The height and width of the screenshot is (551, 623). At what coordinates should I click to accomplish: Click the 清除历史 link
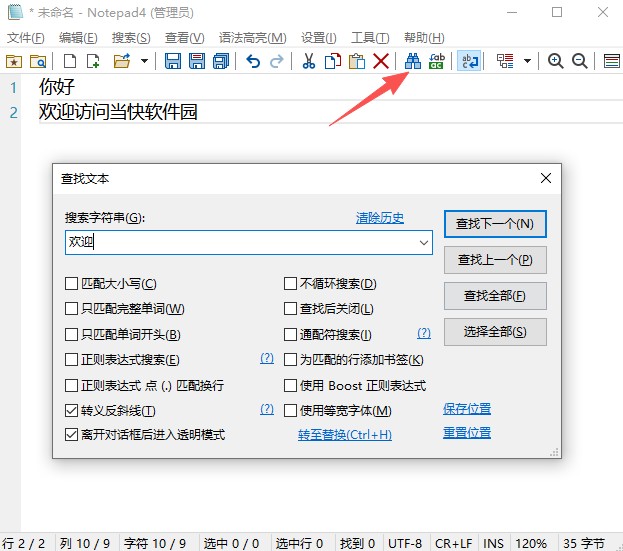click(380, 218)
